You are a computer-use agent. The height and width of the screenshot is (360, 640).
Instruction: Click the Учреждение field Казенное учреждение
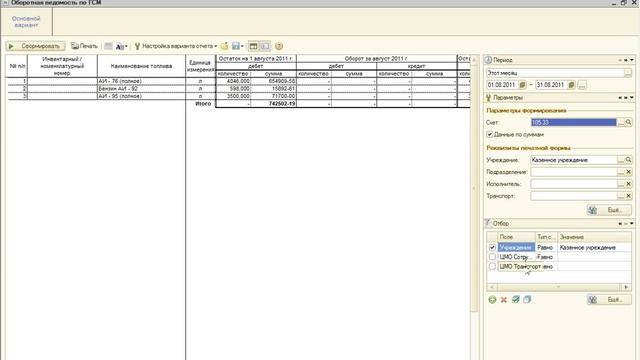coord(573,160)
